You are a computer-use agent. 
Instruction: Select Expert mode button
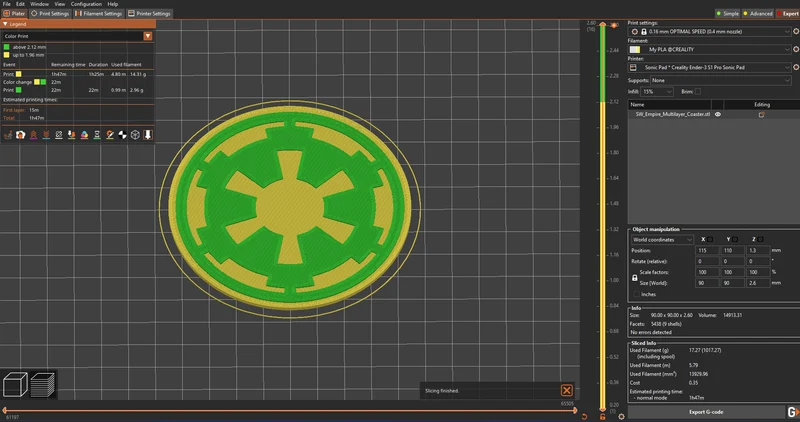tap(787, 14)
